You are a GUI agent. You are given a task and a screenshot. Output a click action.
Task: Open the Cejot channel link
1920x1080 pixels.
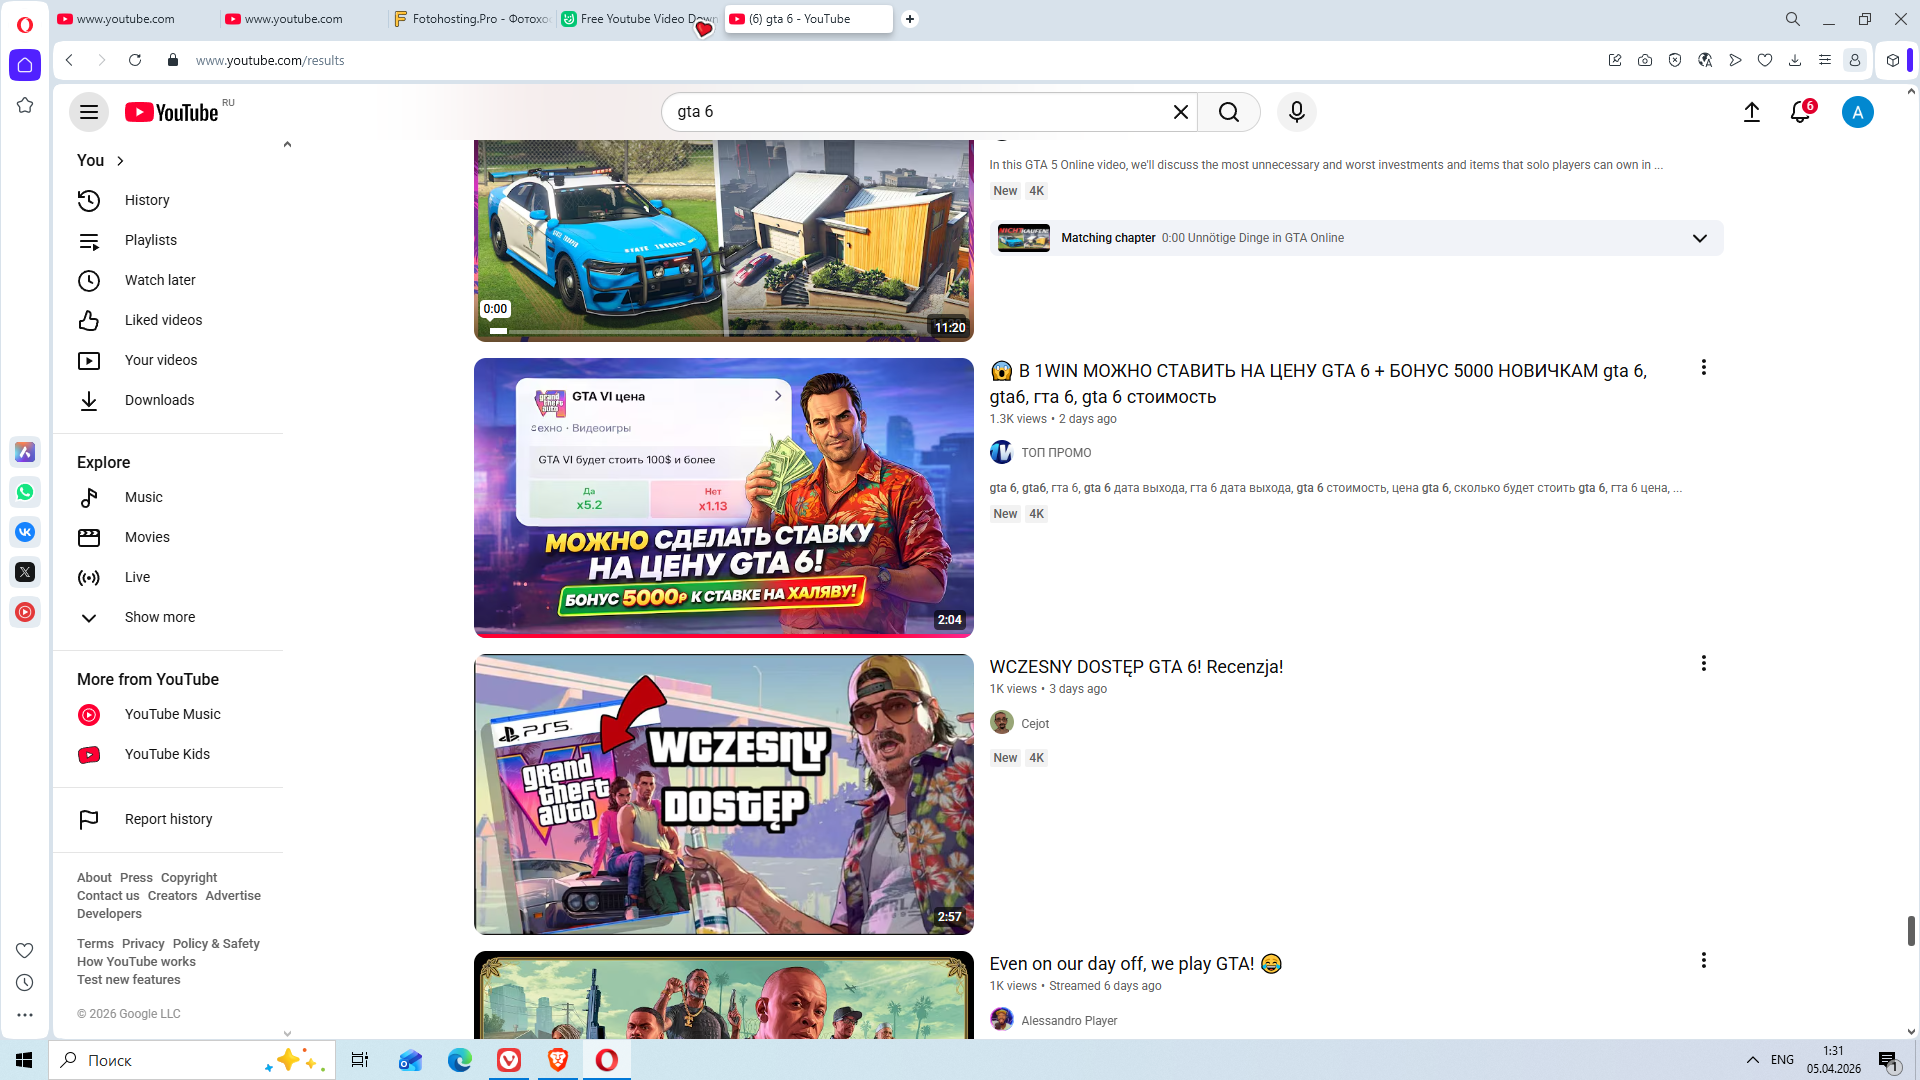click(1034, 724)
